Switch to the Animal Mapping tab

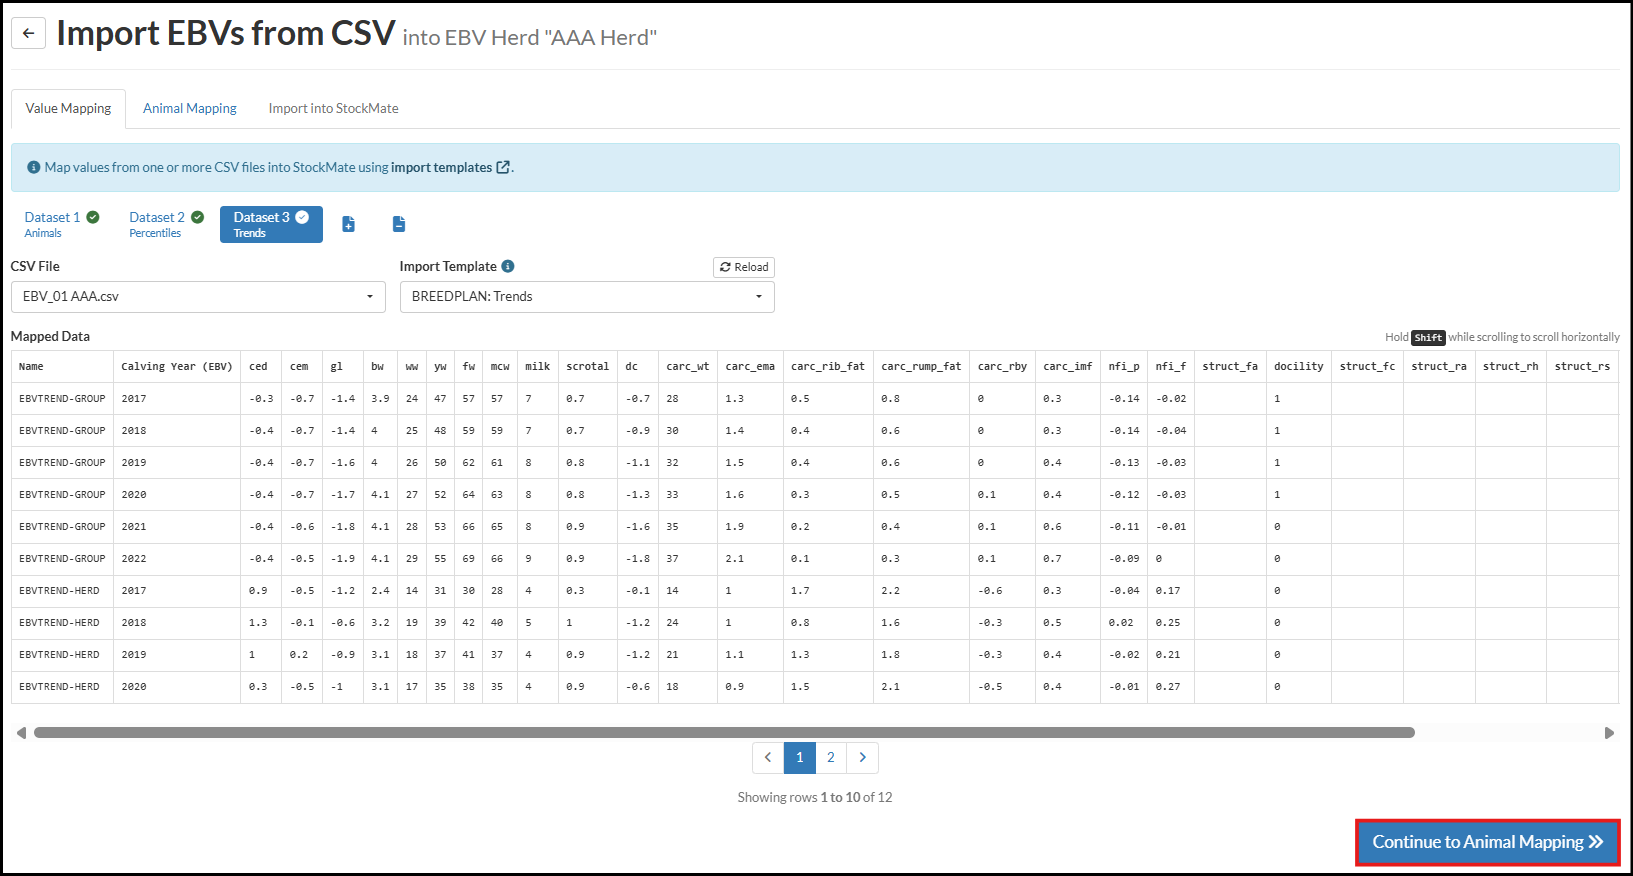click(190, 109)
